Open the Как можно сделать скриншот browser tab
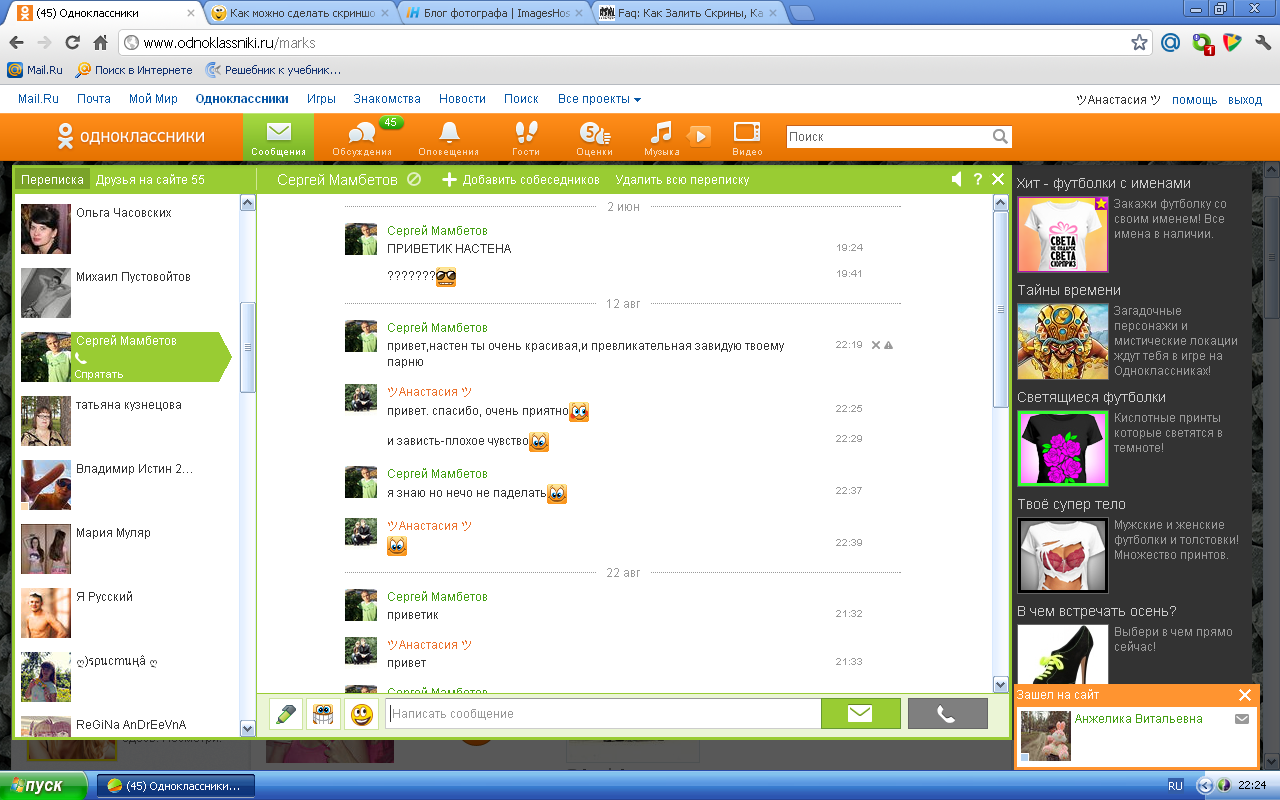 300,13
